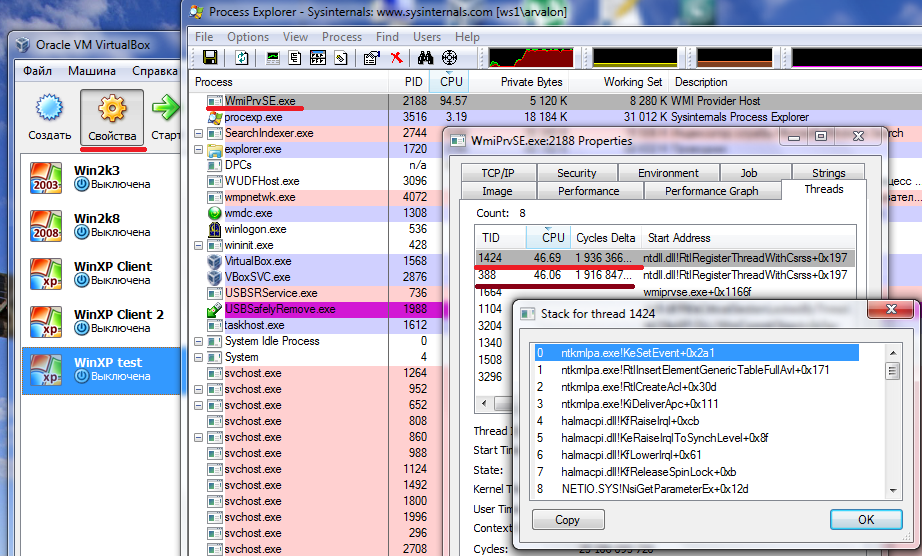Switch to the Image tab
The width and height of the screenshot is (922, 556).
pos(497,191)
